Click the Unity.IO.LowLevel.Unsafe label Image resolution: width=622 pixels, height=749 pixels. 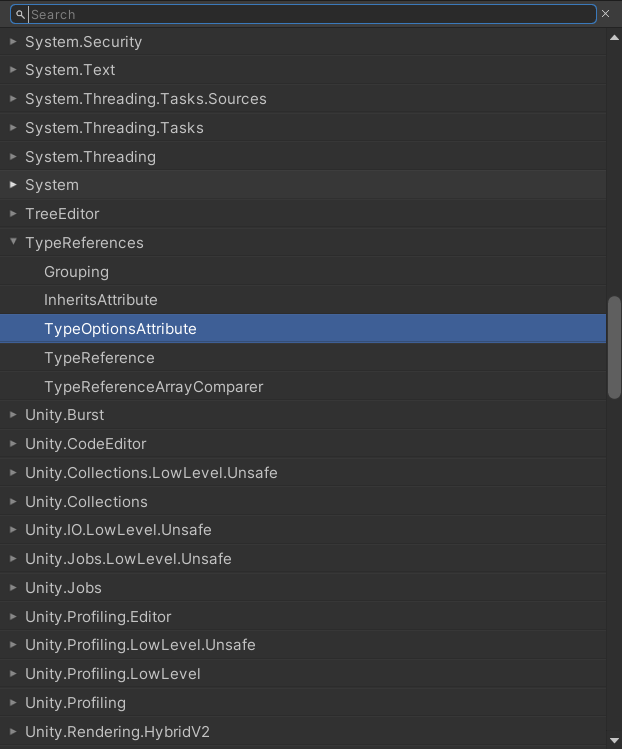click(118, 529)
